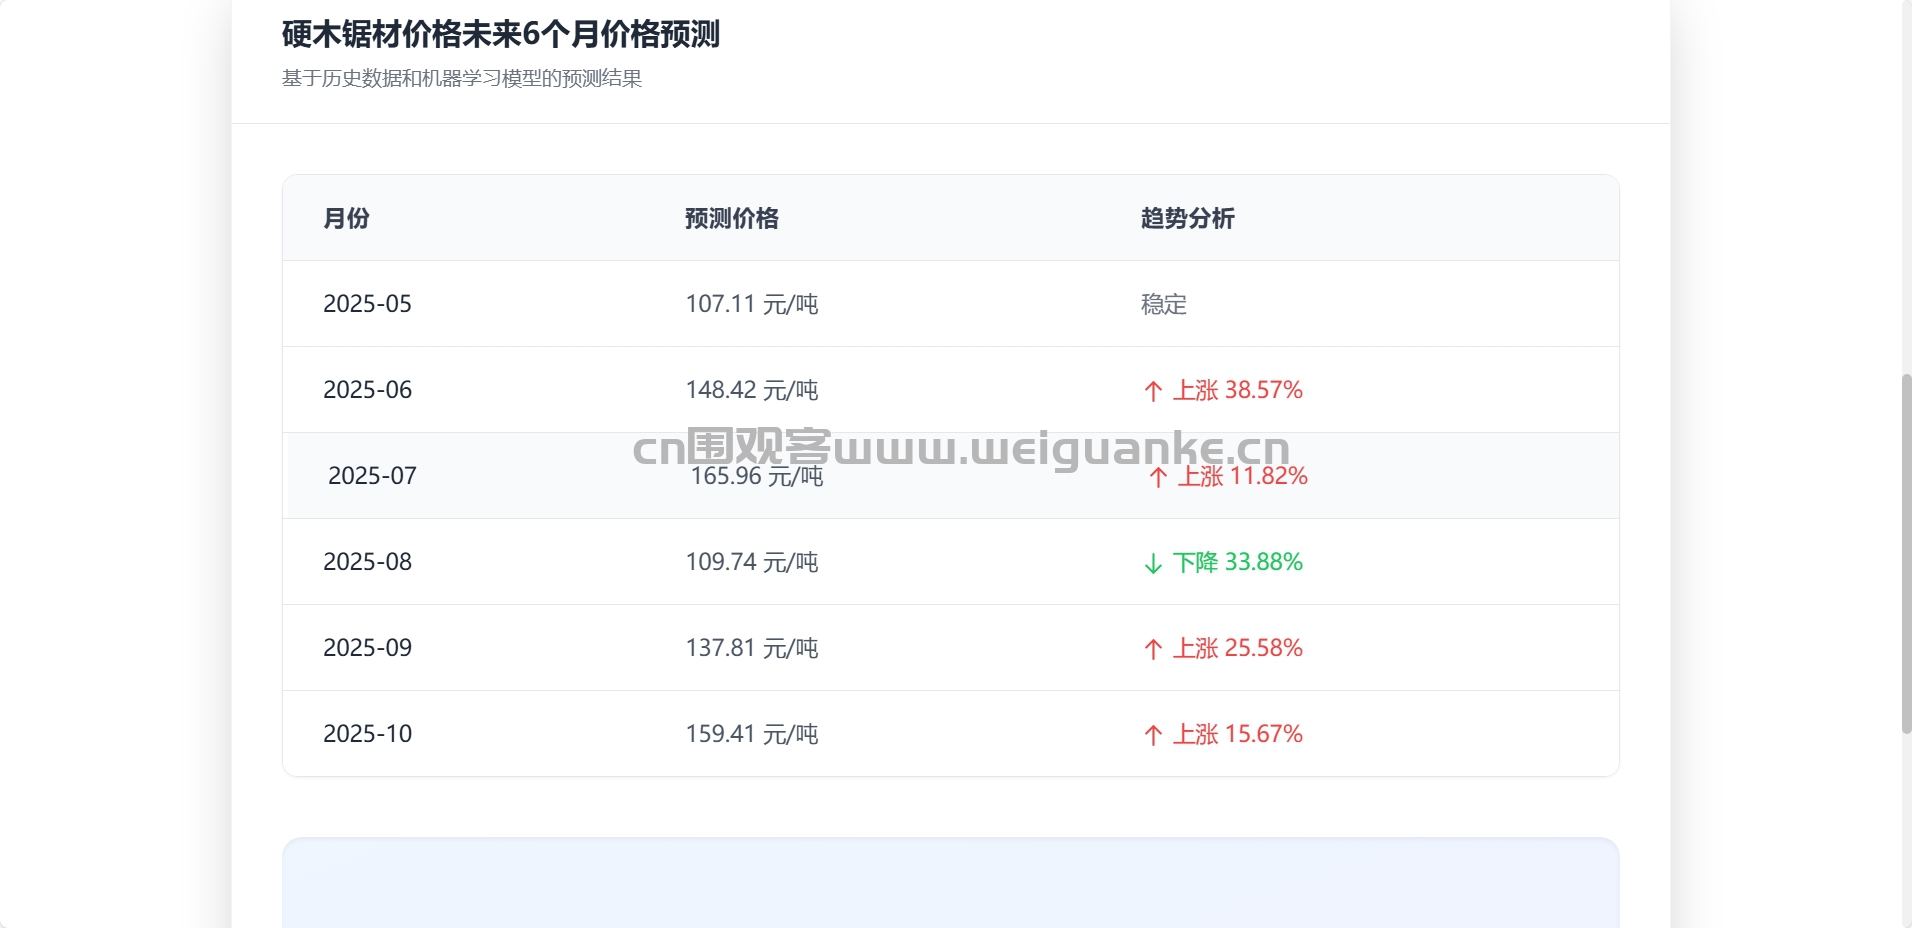
Task: Click the 148.42 元/吨 price cell
Action: tap(751, 390)
